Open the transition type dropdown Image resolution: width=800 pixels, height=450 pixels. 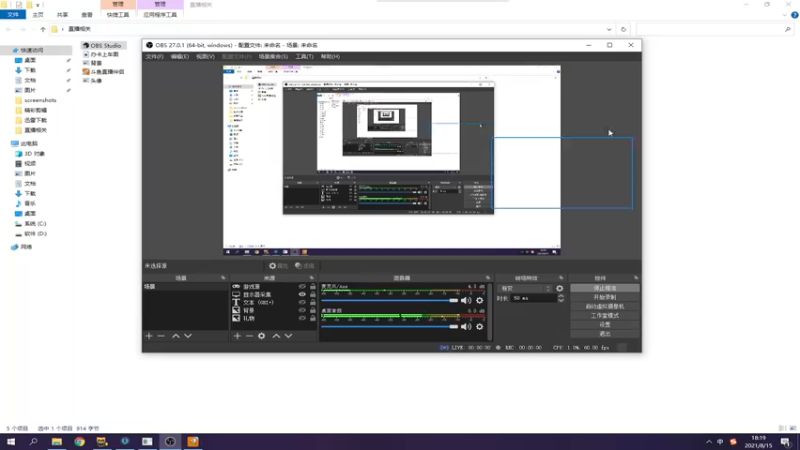pyautogui.click(x=525, y=288)
